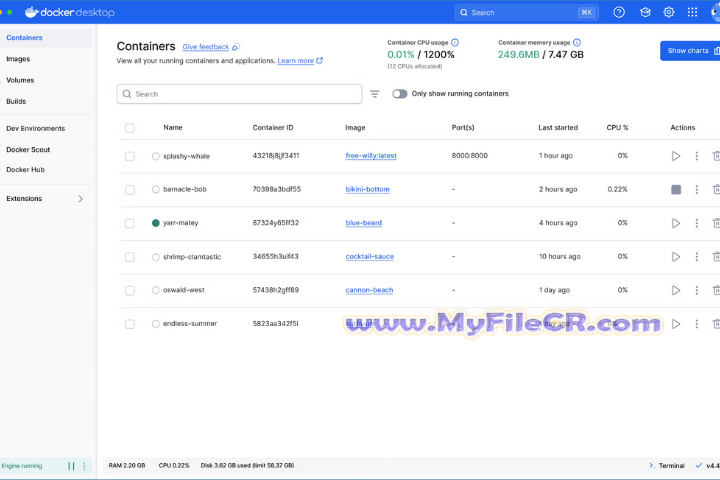Image resolution: width=720 pixels, height=480 pixels.
Task: Show Container memory usage info
Action: [577, 43]
